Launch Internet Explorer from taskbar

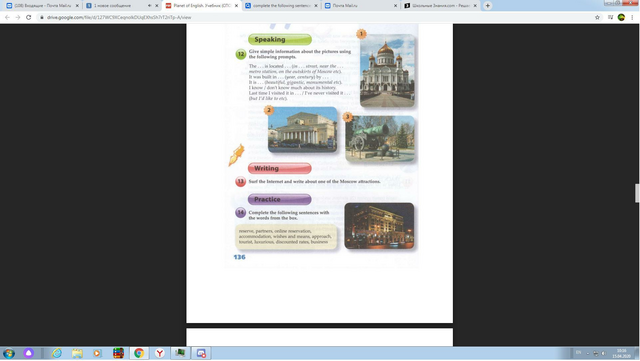coord(56,353)
